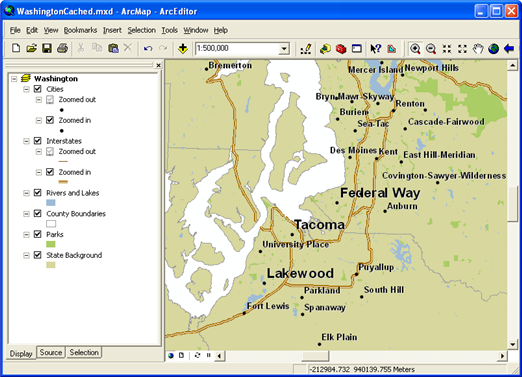
Task: Open the map scale dropdown
Action: (284, 49)
